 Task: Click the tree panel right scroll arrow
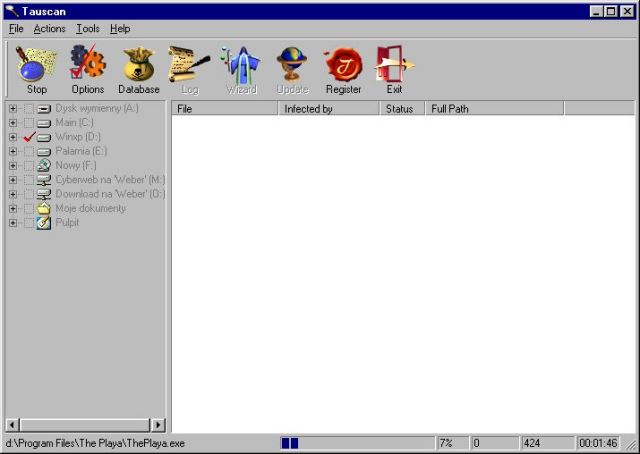click(158, 425)
